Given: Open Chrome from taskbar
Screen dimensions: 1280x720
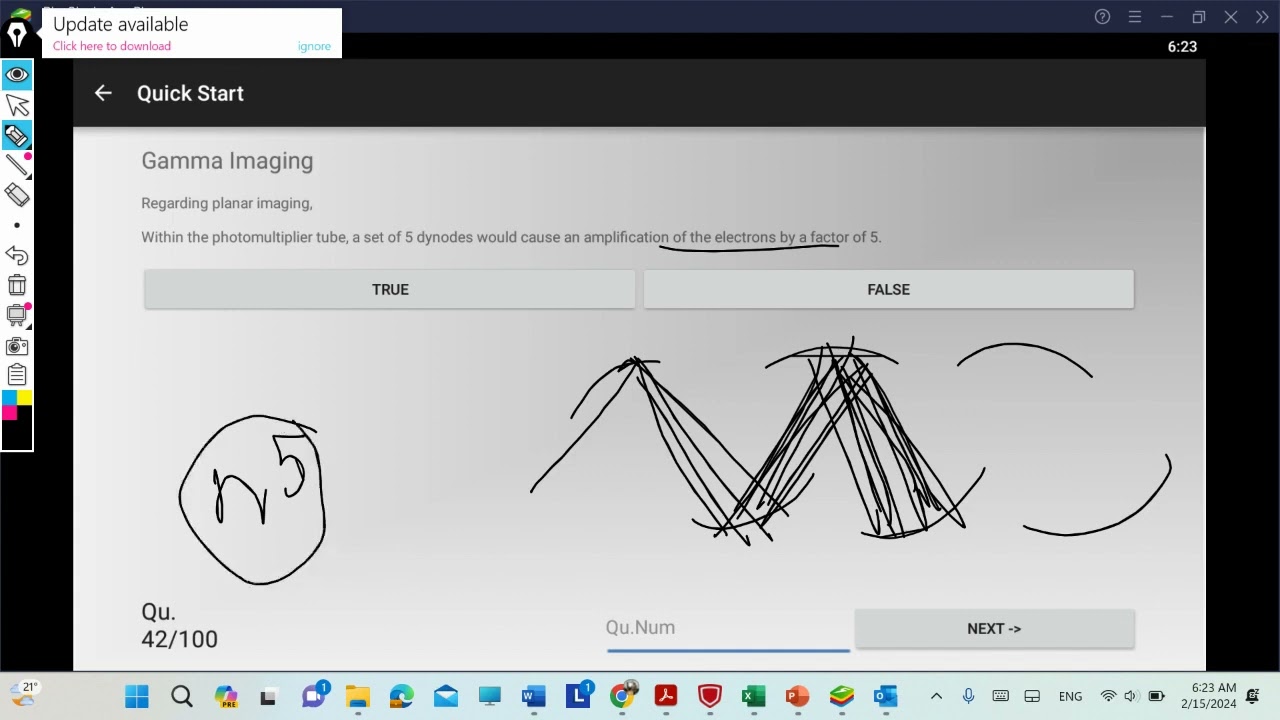Looking at the screenshot, I should coord(622,696).
